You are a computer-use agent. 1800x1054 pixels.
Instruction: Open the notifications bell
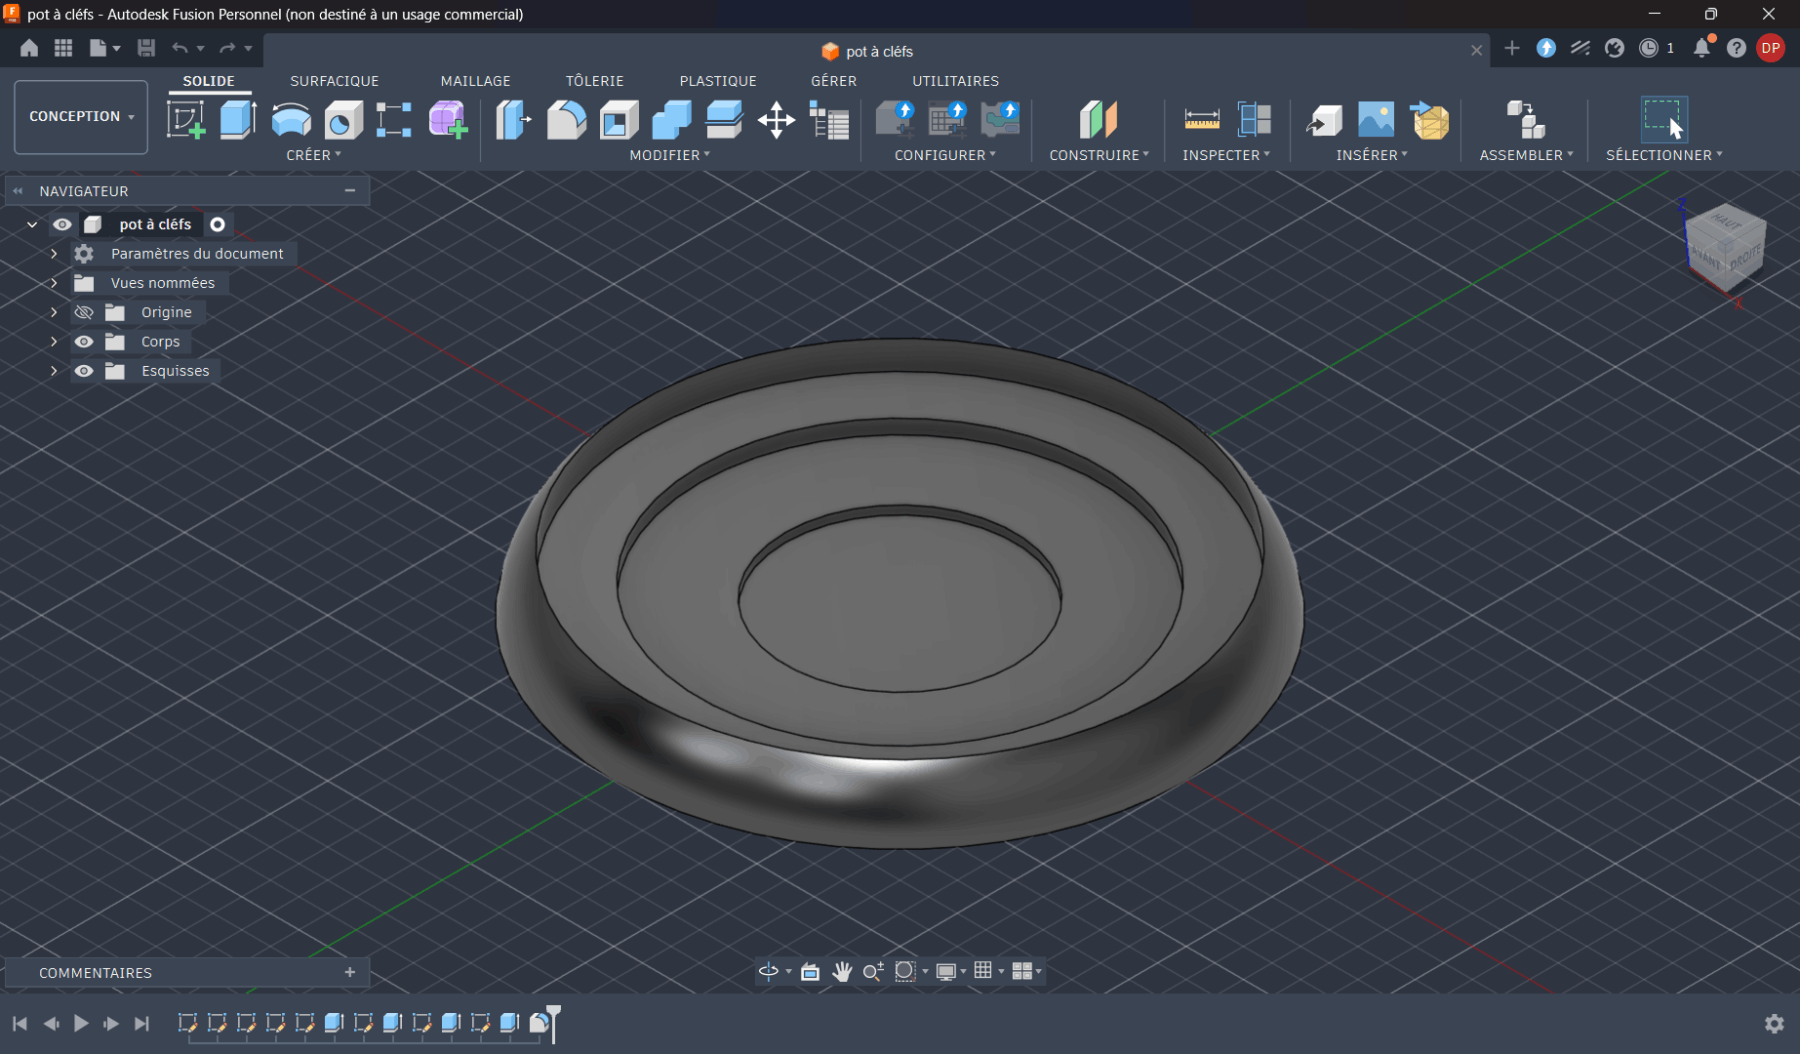coord(1702,47)
